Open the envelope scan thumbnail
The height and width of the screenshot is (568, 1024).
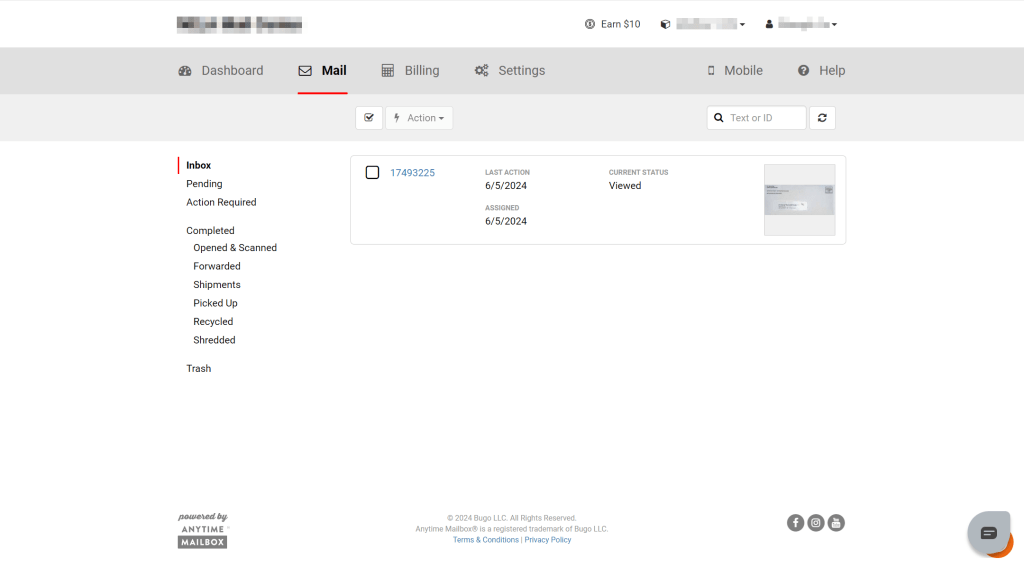point(799,200)
